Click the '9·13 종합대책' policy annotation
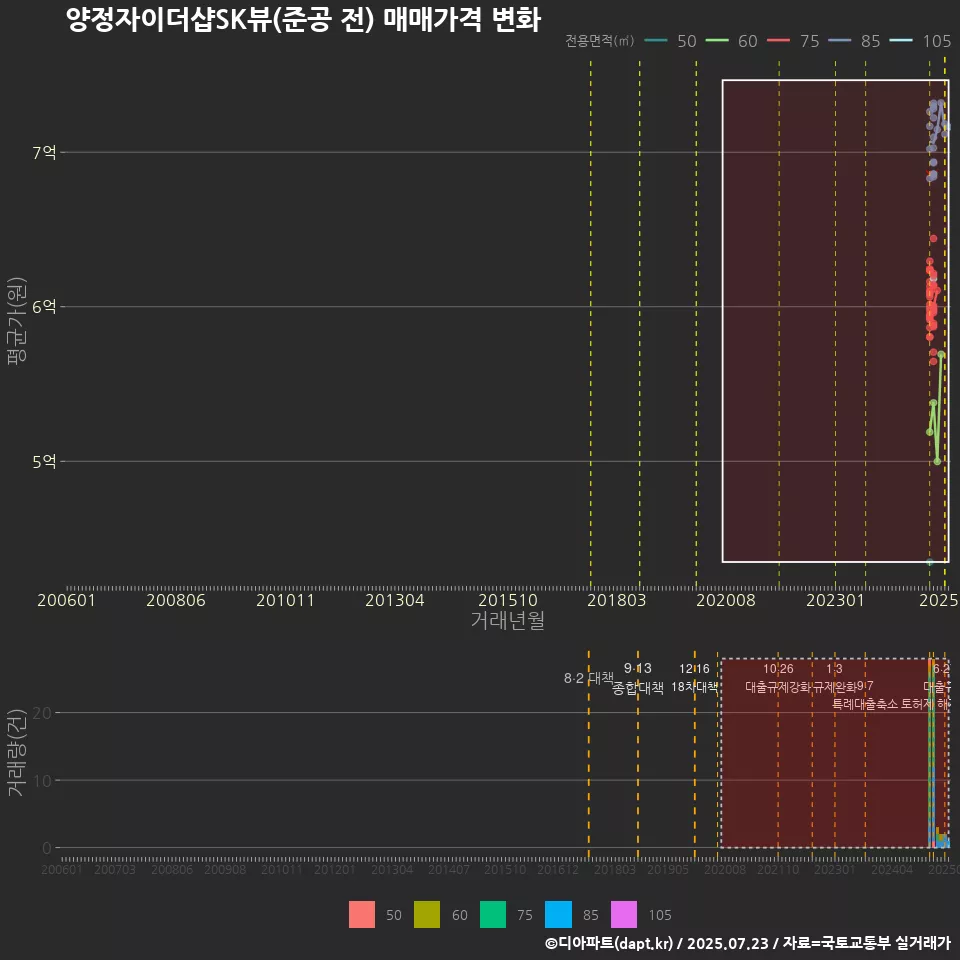Screen dimensions: 960x960 tap(637, 678)
